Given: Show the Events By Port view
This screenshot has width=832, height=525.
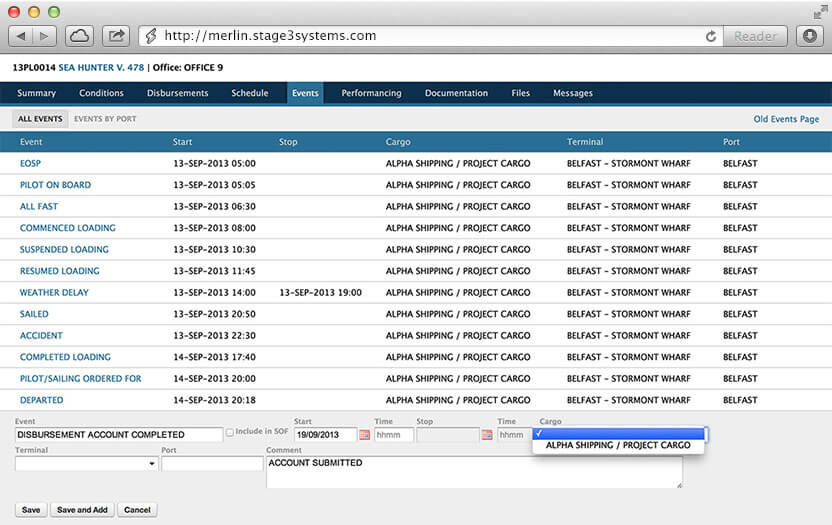Looking at the screenshot, I should 105,119.
